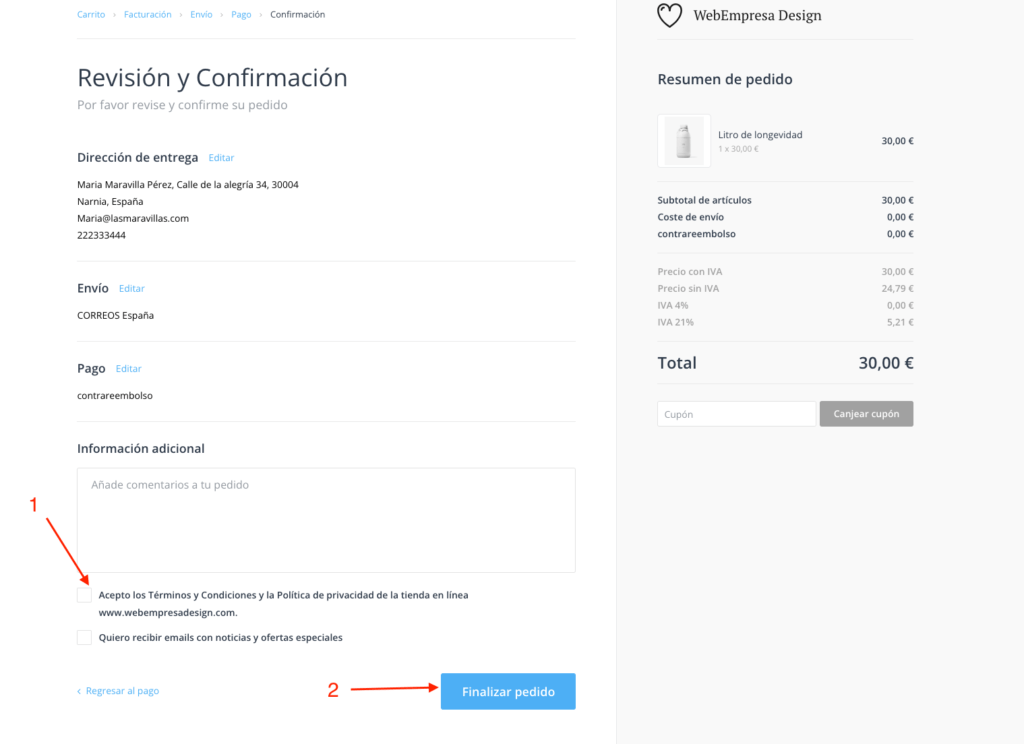The height and width of the screenshot is (744, 1024).
Task: Click the back chevron beside Regresar al pago
Action: [x=79, y=691]
